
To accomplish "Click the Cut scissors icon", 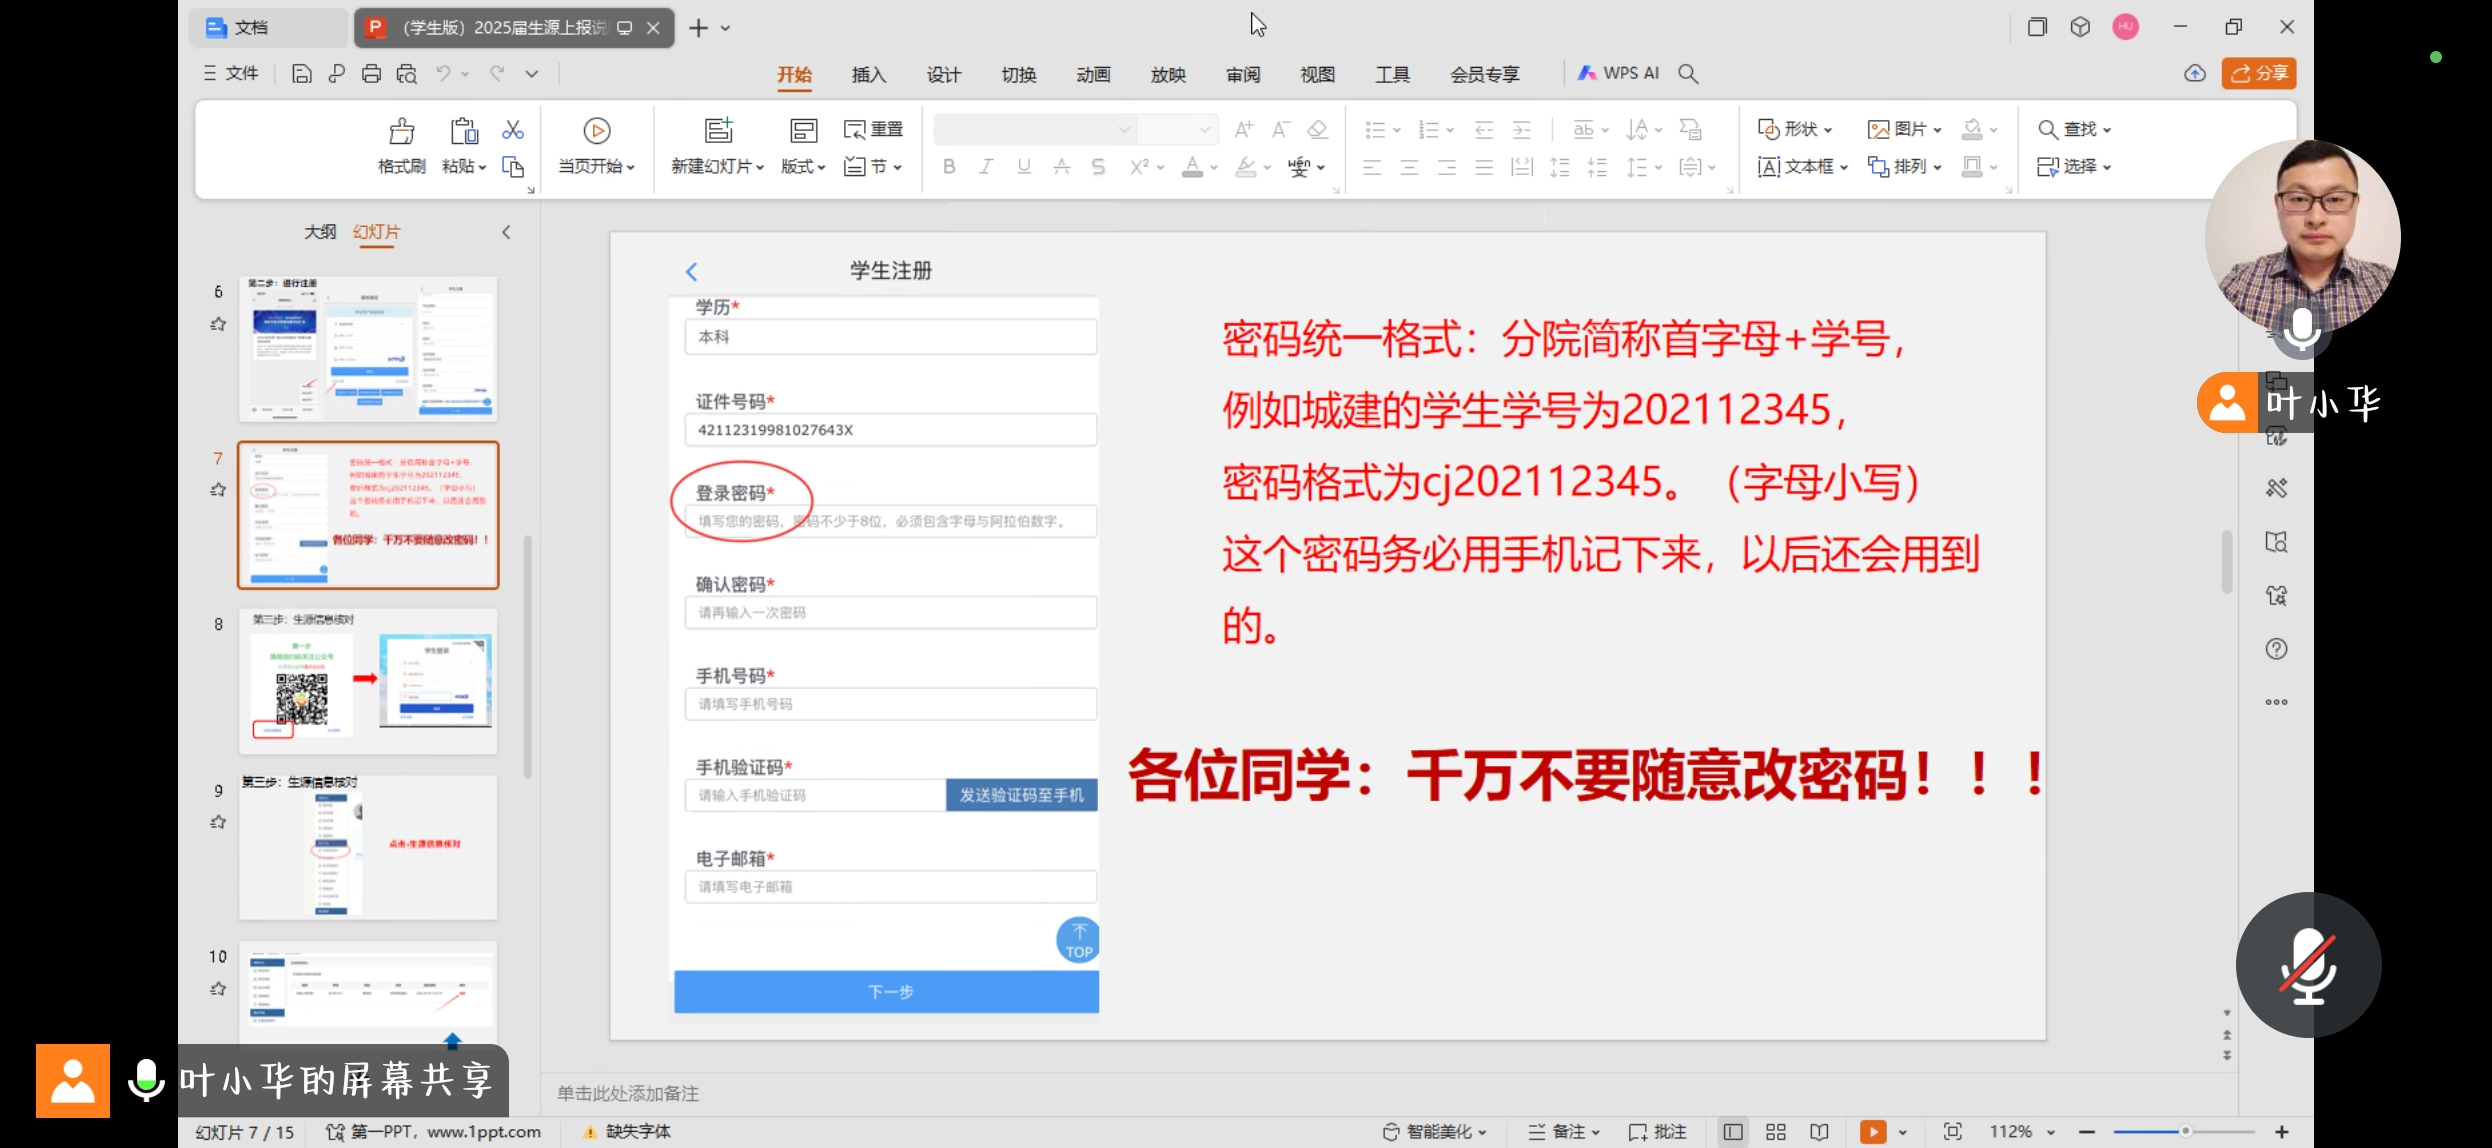I will pos(513,130).
